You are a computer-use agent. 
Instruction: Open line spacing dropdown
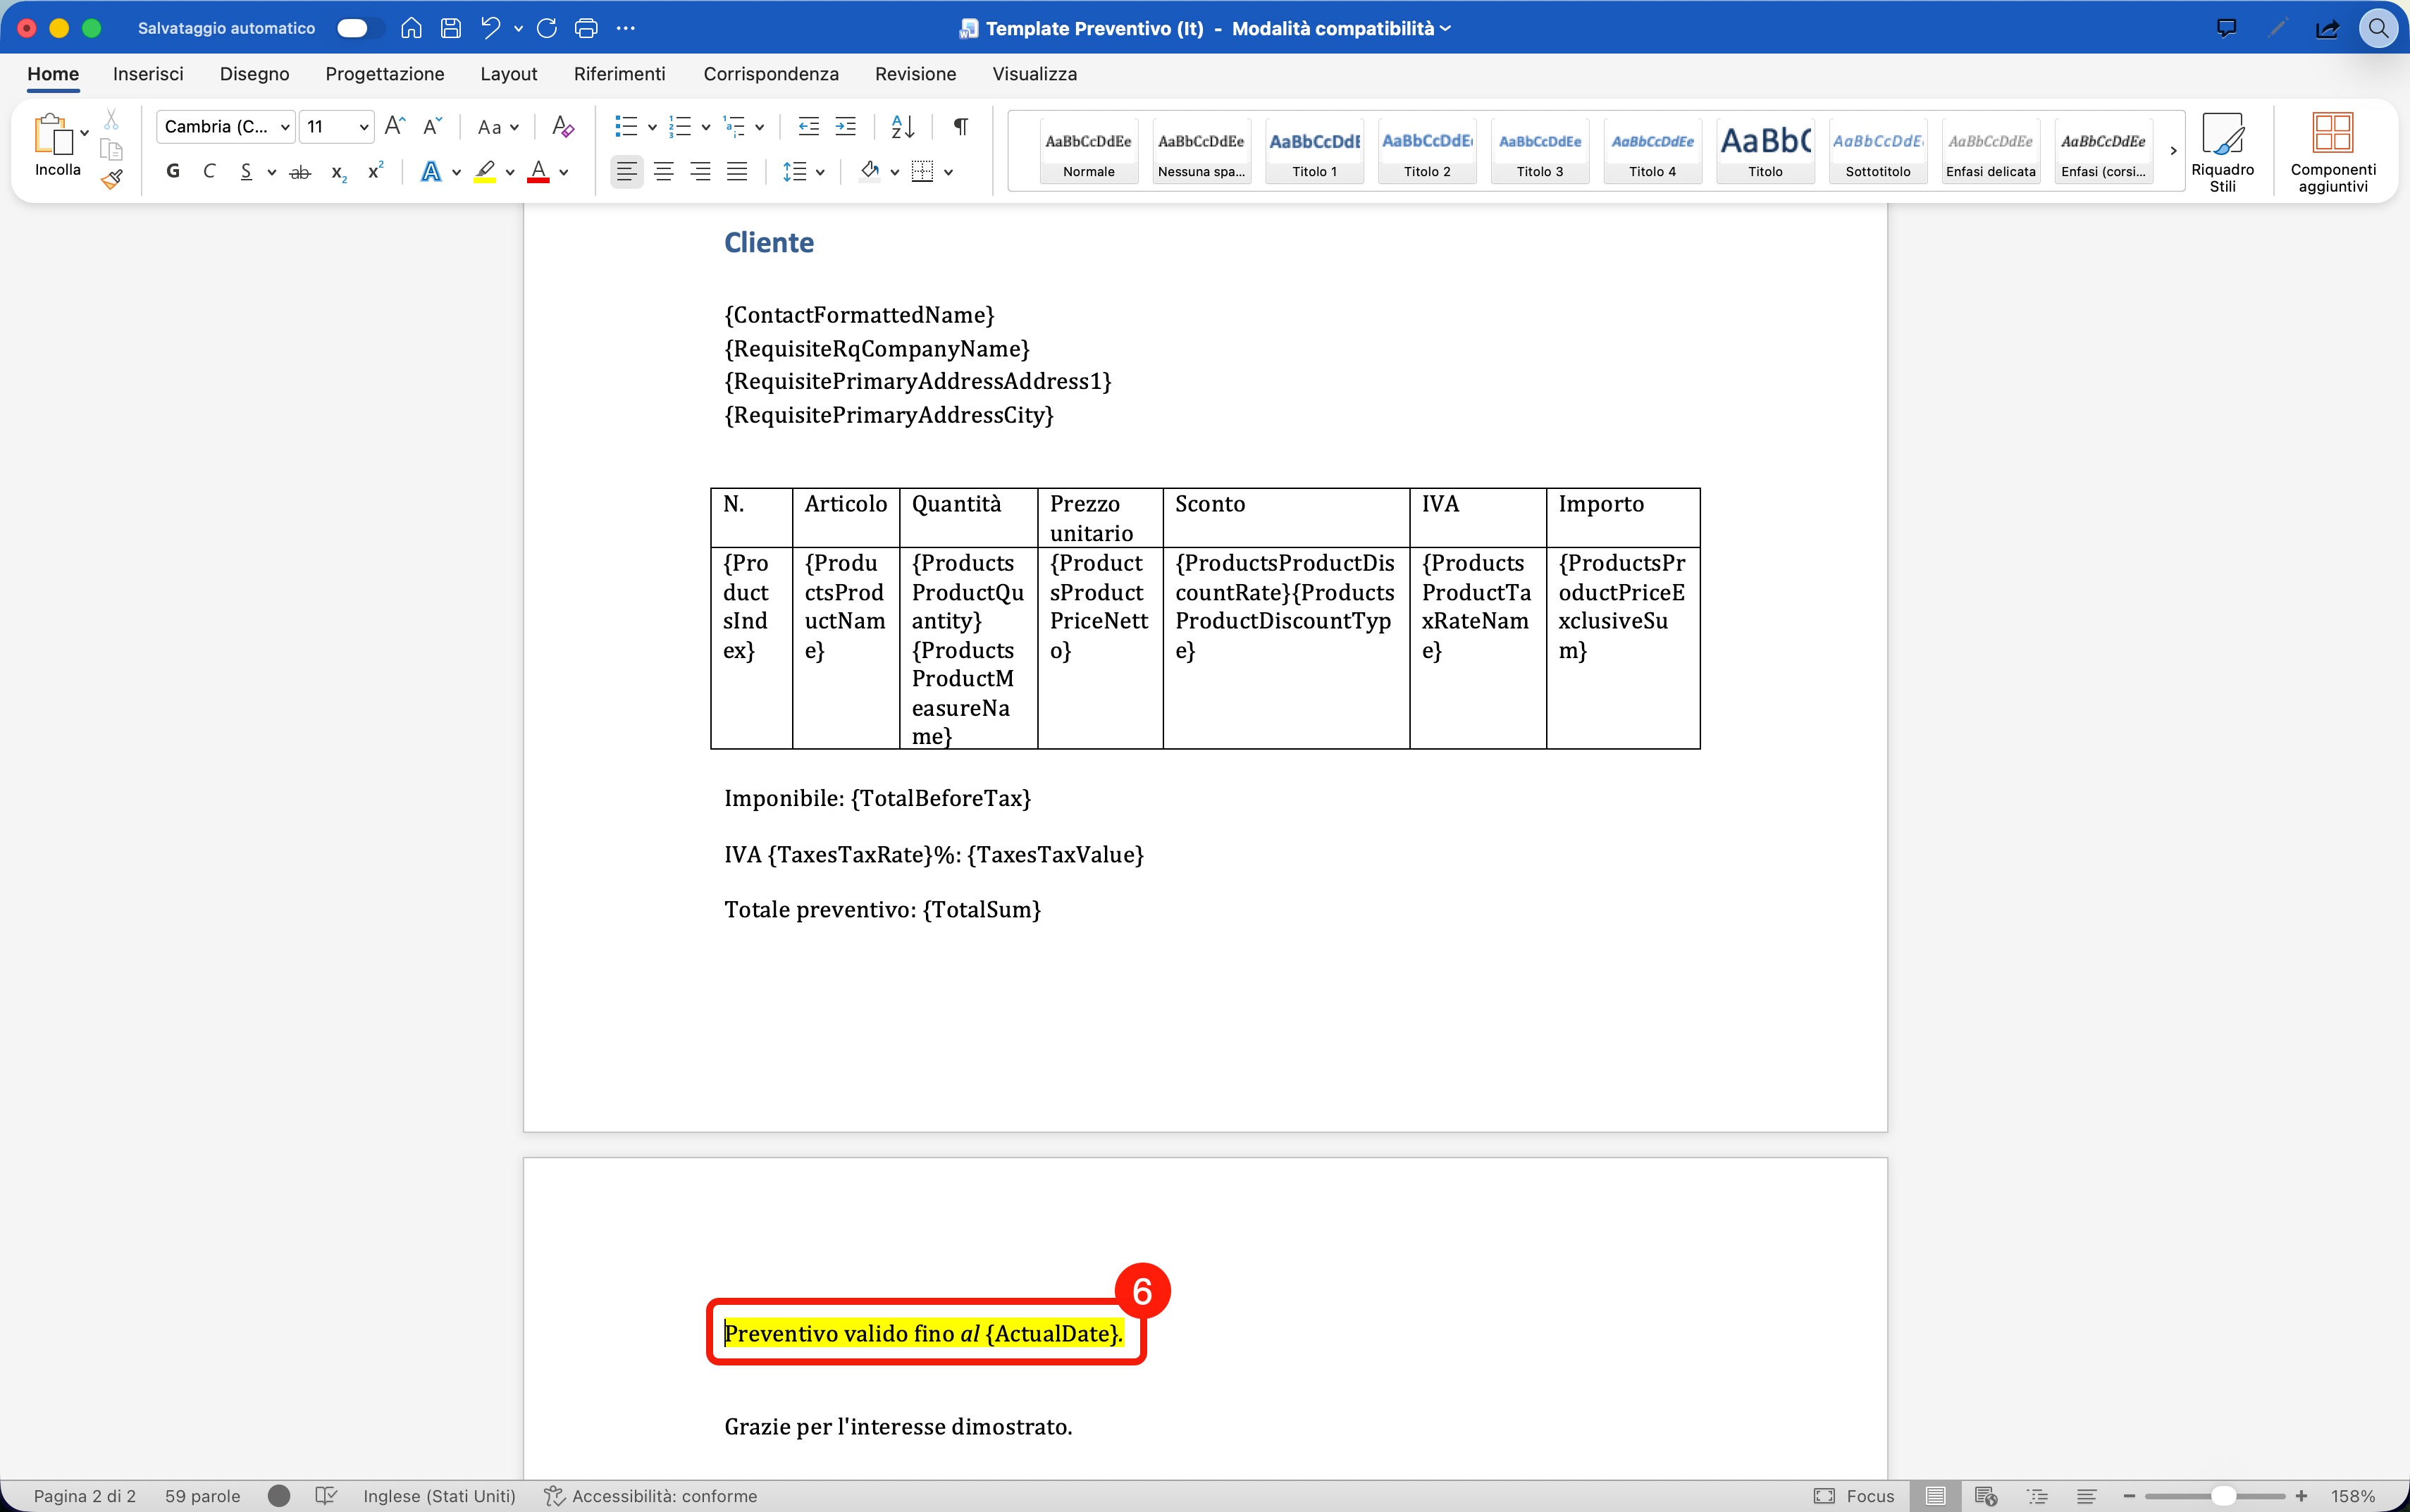coord(804,172)
